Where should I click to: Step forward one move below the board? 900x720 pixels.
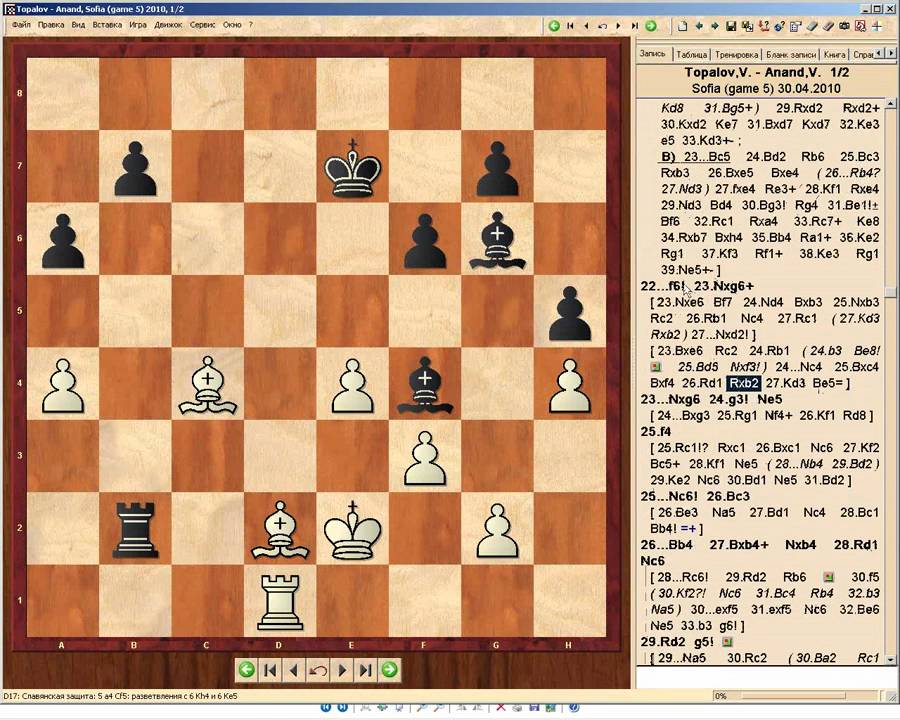pyautogui.click(x=342, y=670)
